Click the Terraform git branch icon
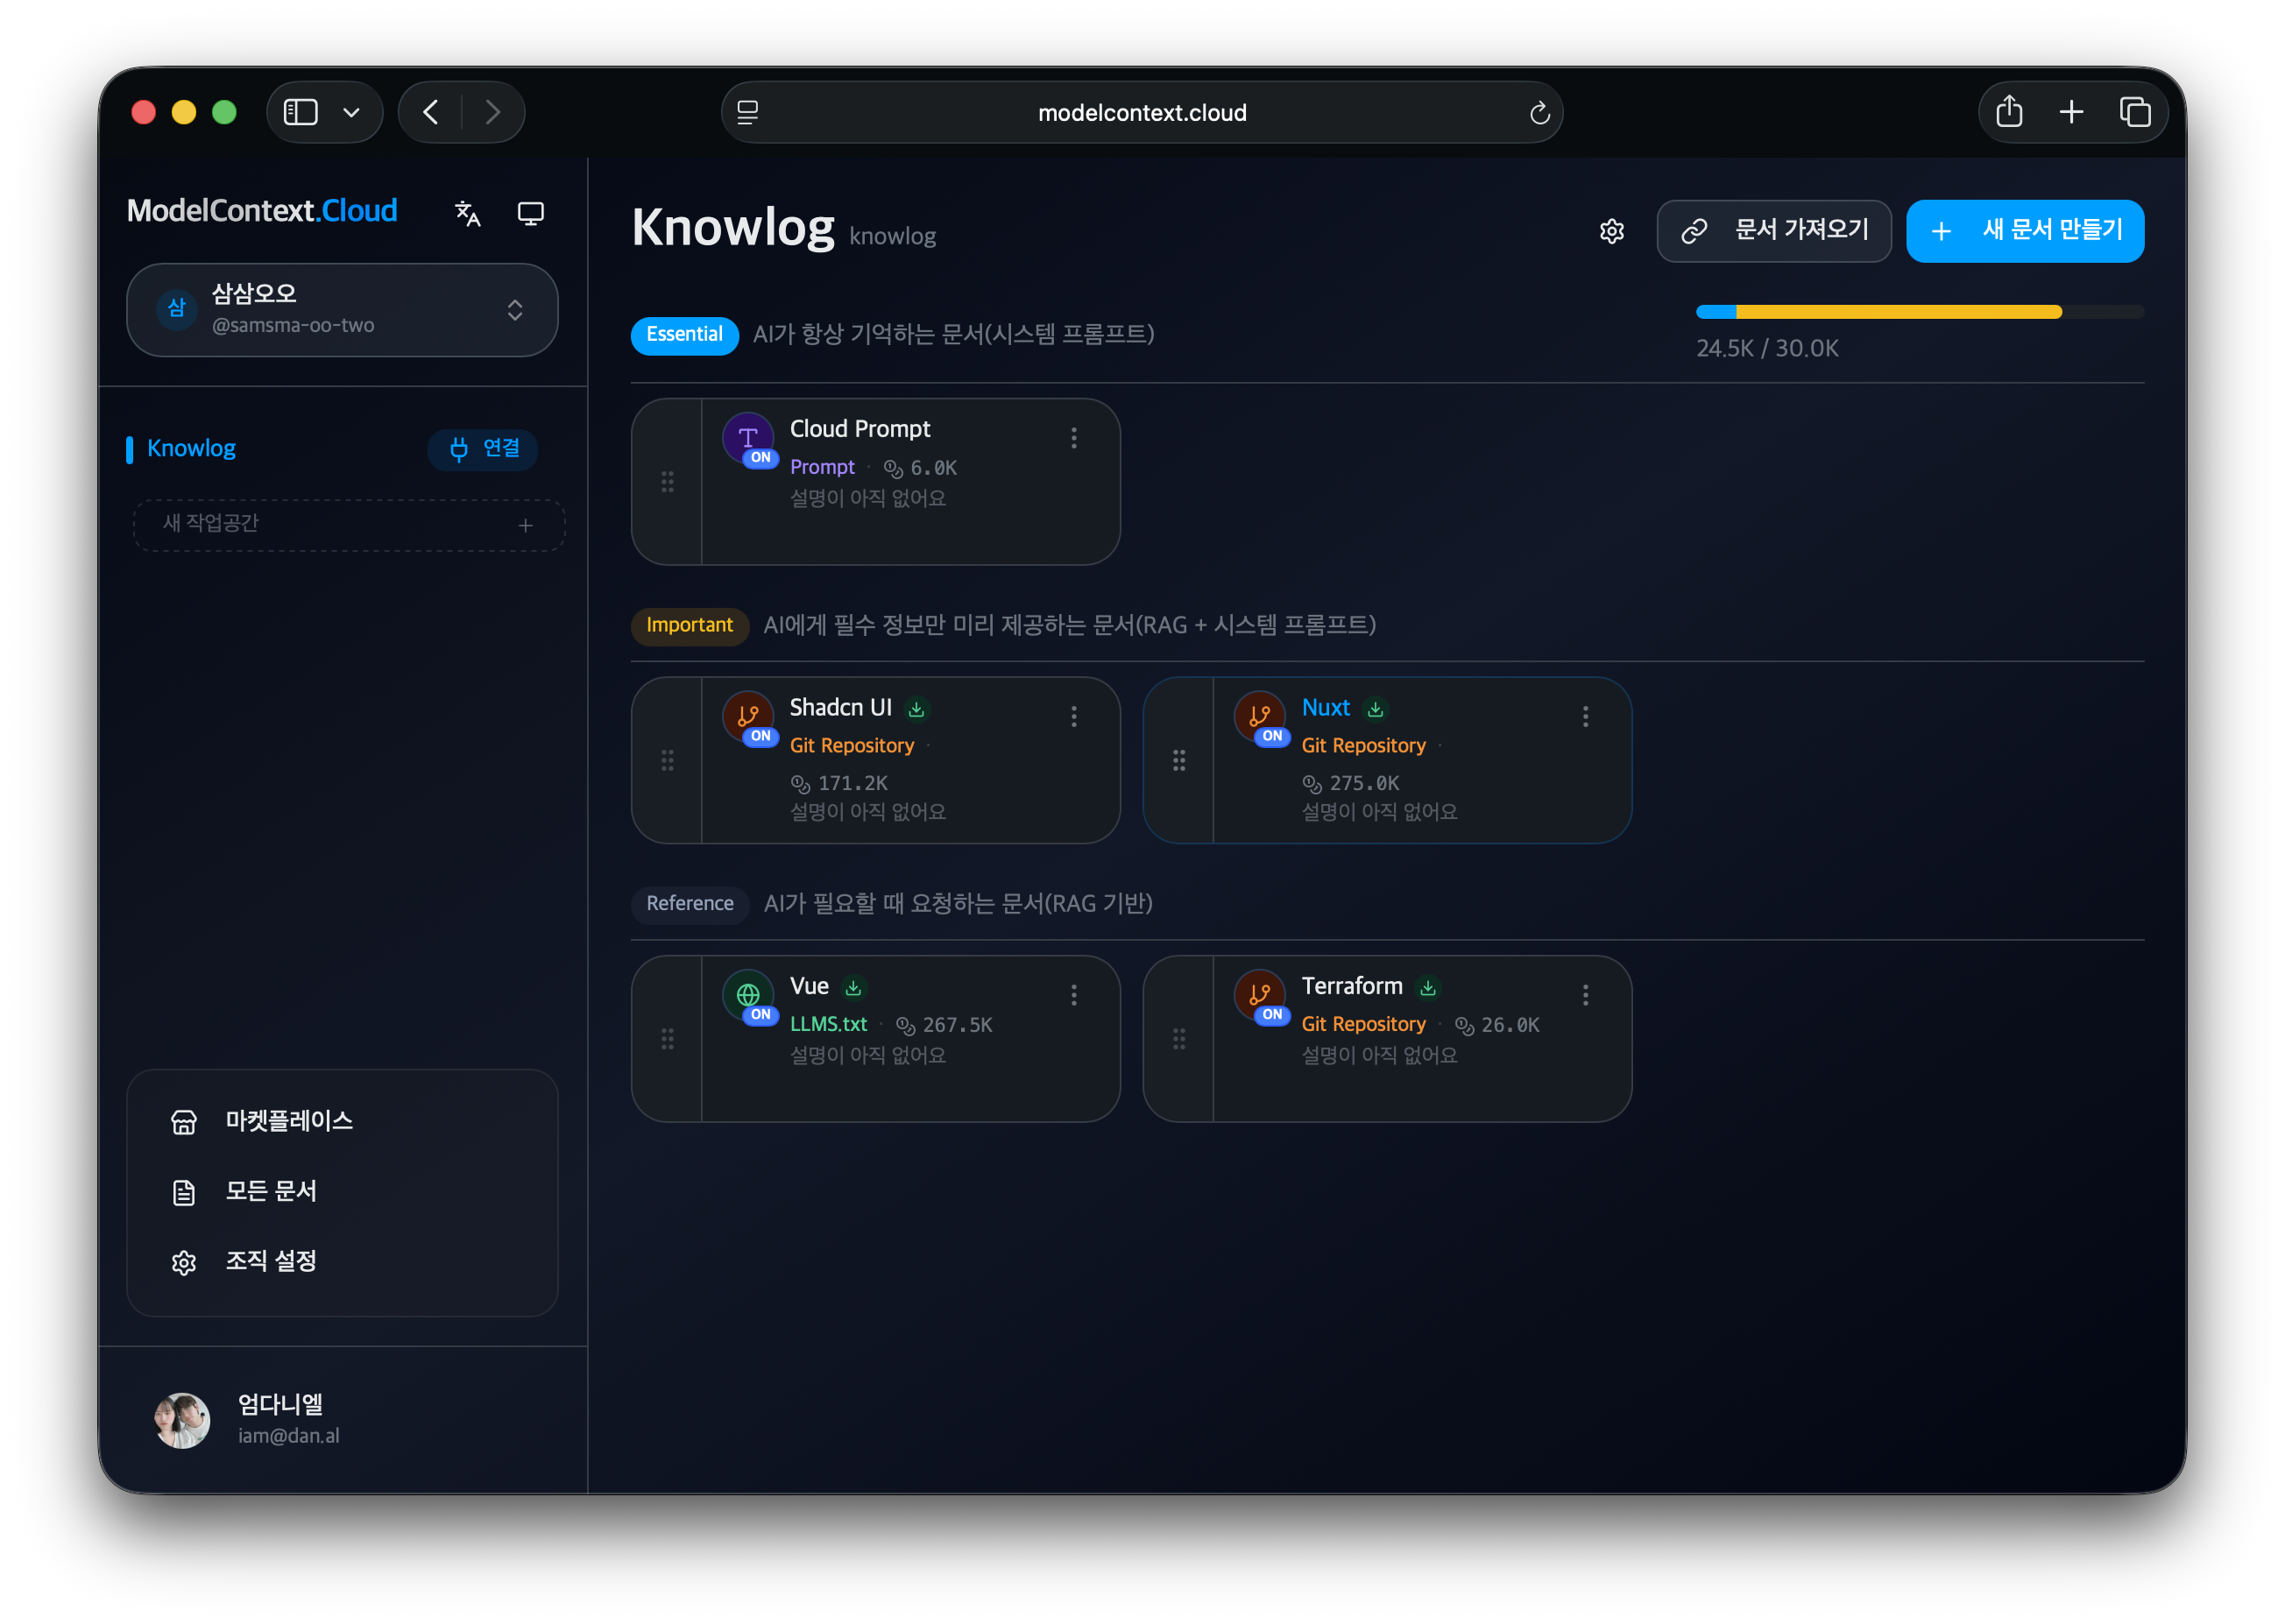 click(x=1259, y=994)
